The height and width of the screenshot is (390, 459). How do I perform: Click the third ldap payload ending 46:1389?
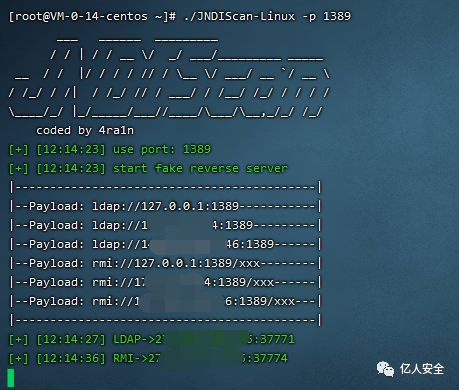[x=166, y=244]
